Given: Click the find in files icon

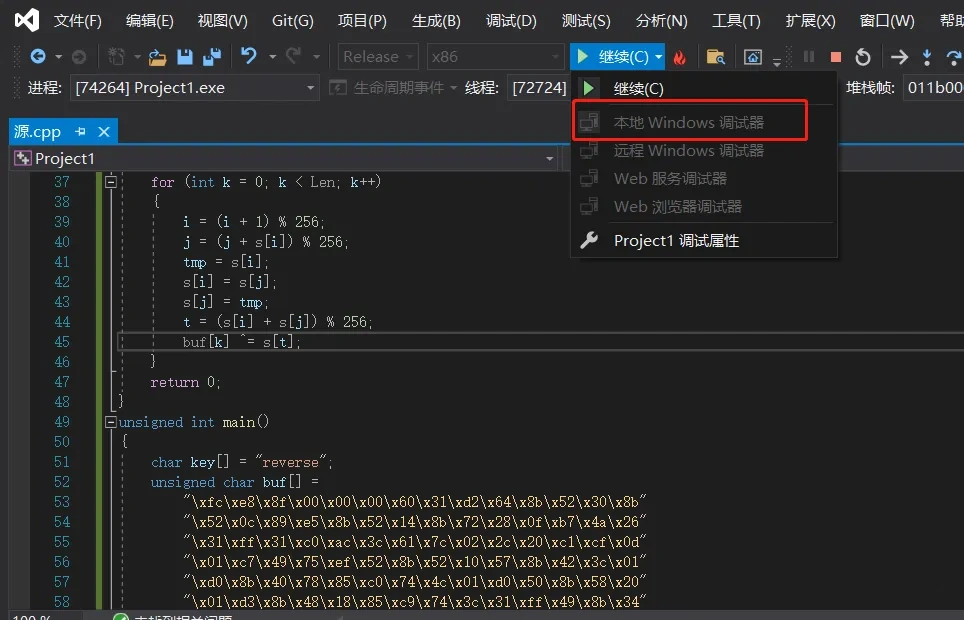Looking at the screenshot, I should pos(716,57).
